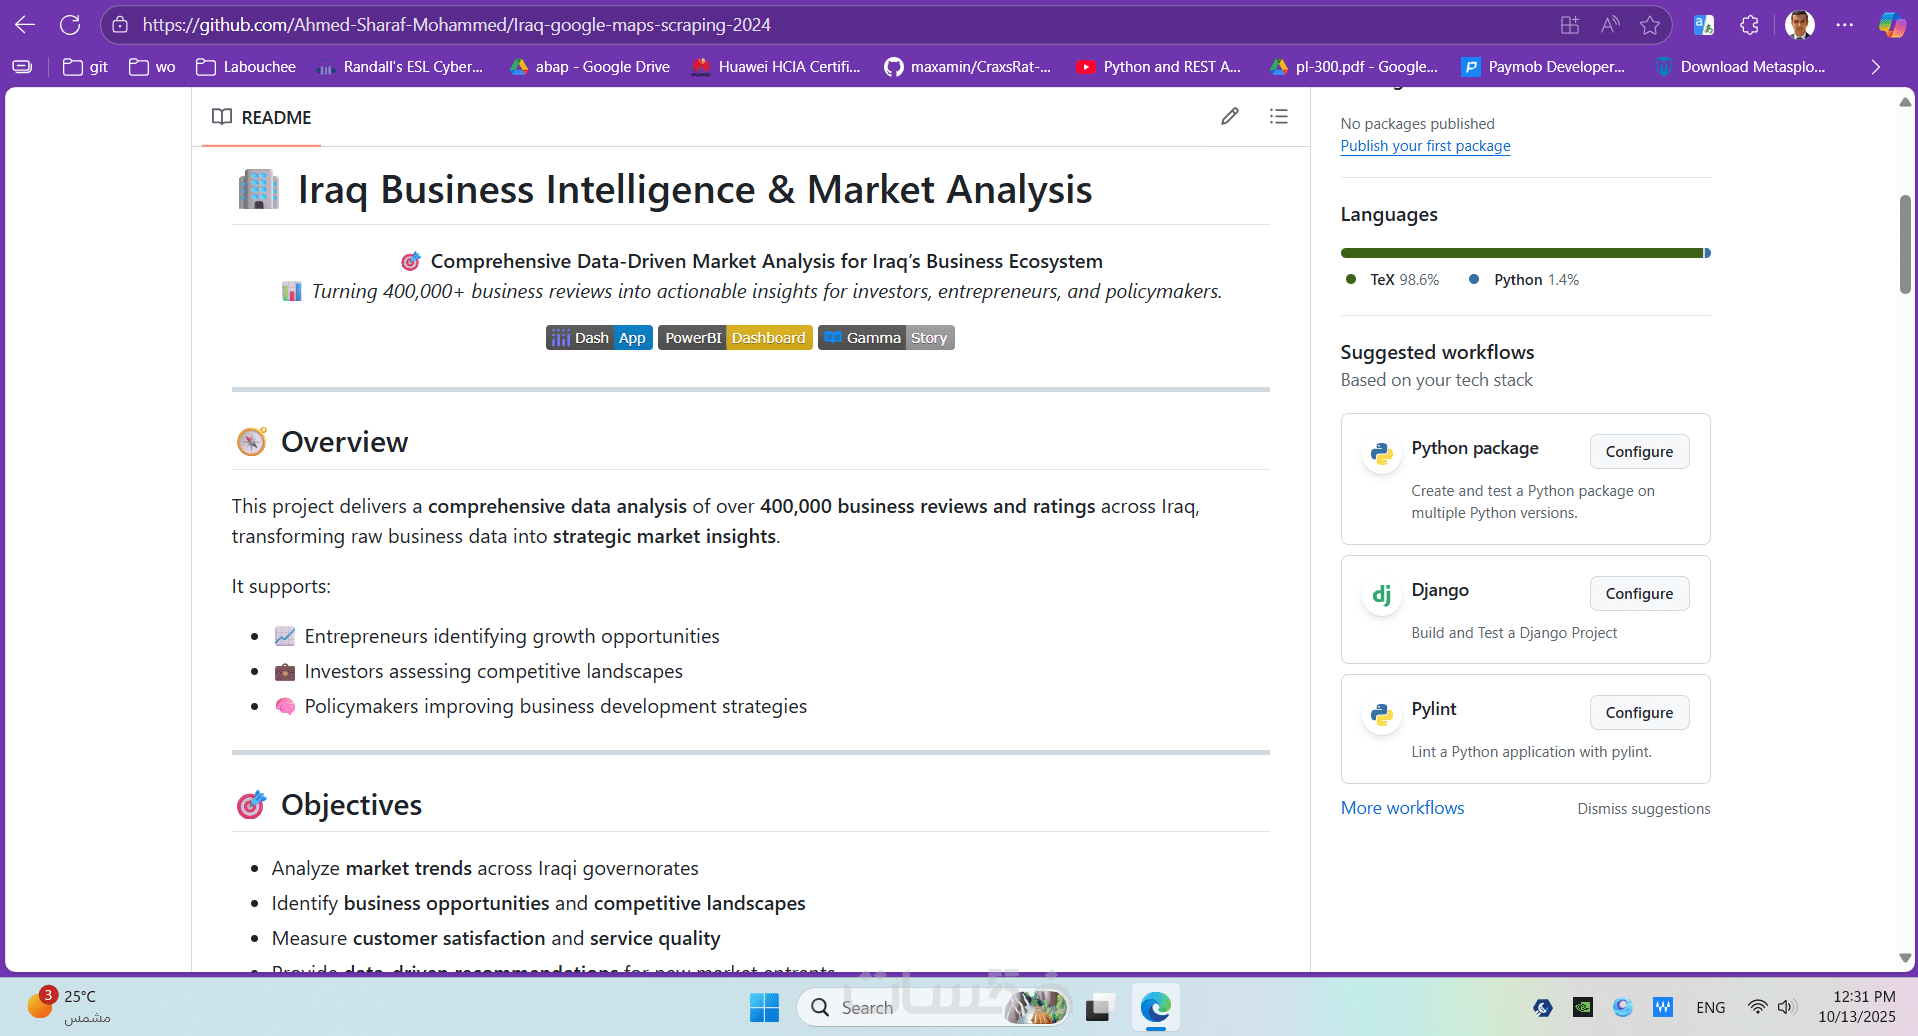Expand the bookmarks bar overflow chevron
Viewport: 1918px width, 1036px height.
pos(1875,67)
